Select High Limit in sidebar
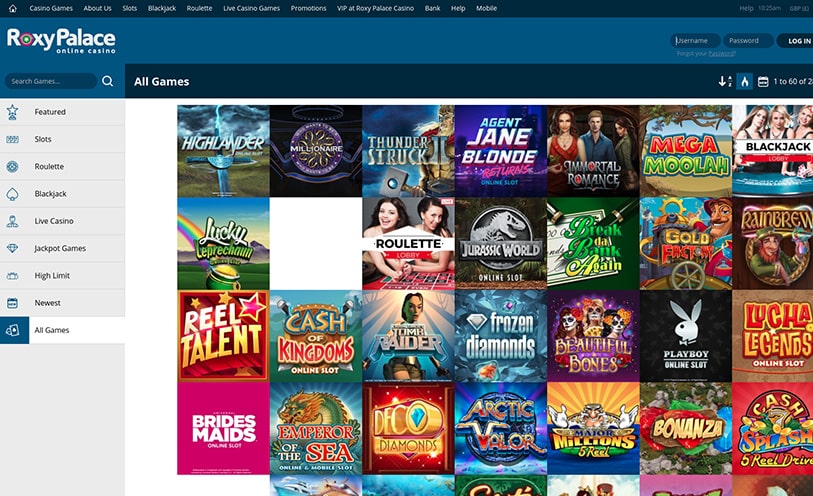Viewport: 813px width, 496px height. coord(62,276)
